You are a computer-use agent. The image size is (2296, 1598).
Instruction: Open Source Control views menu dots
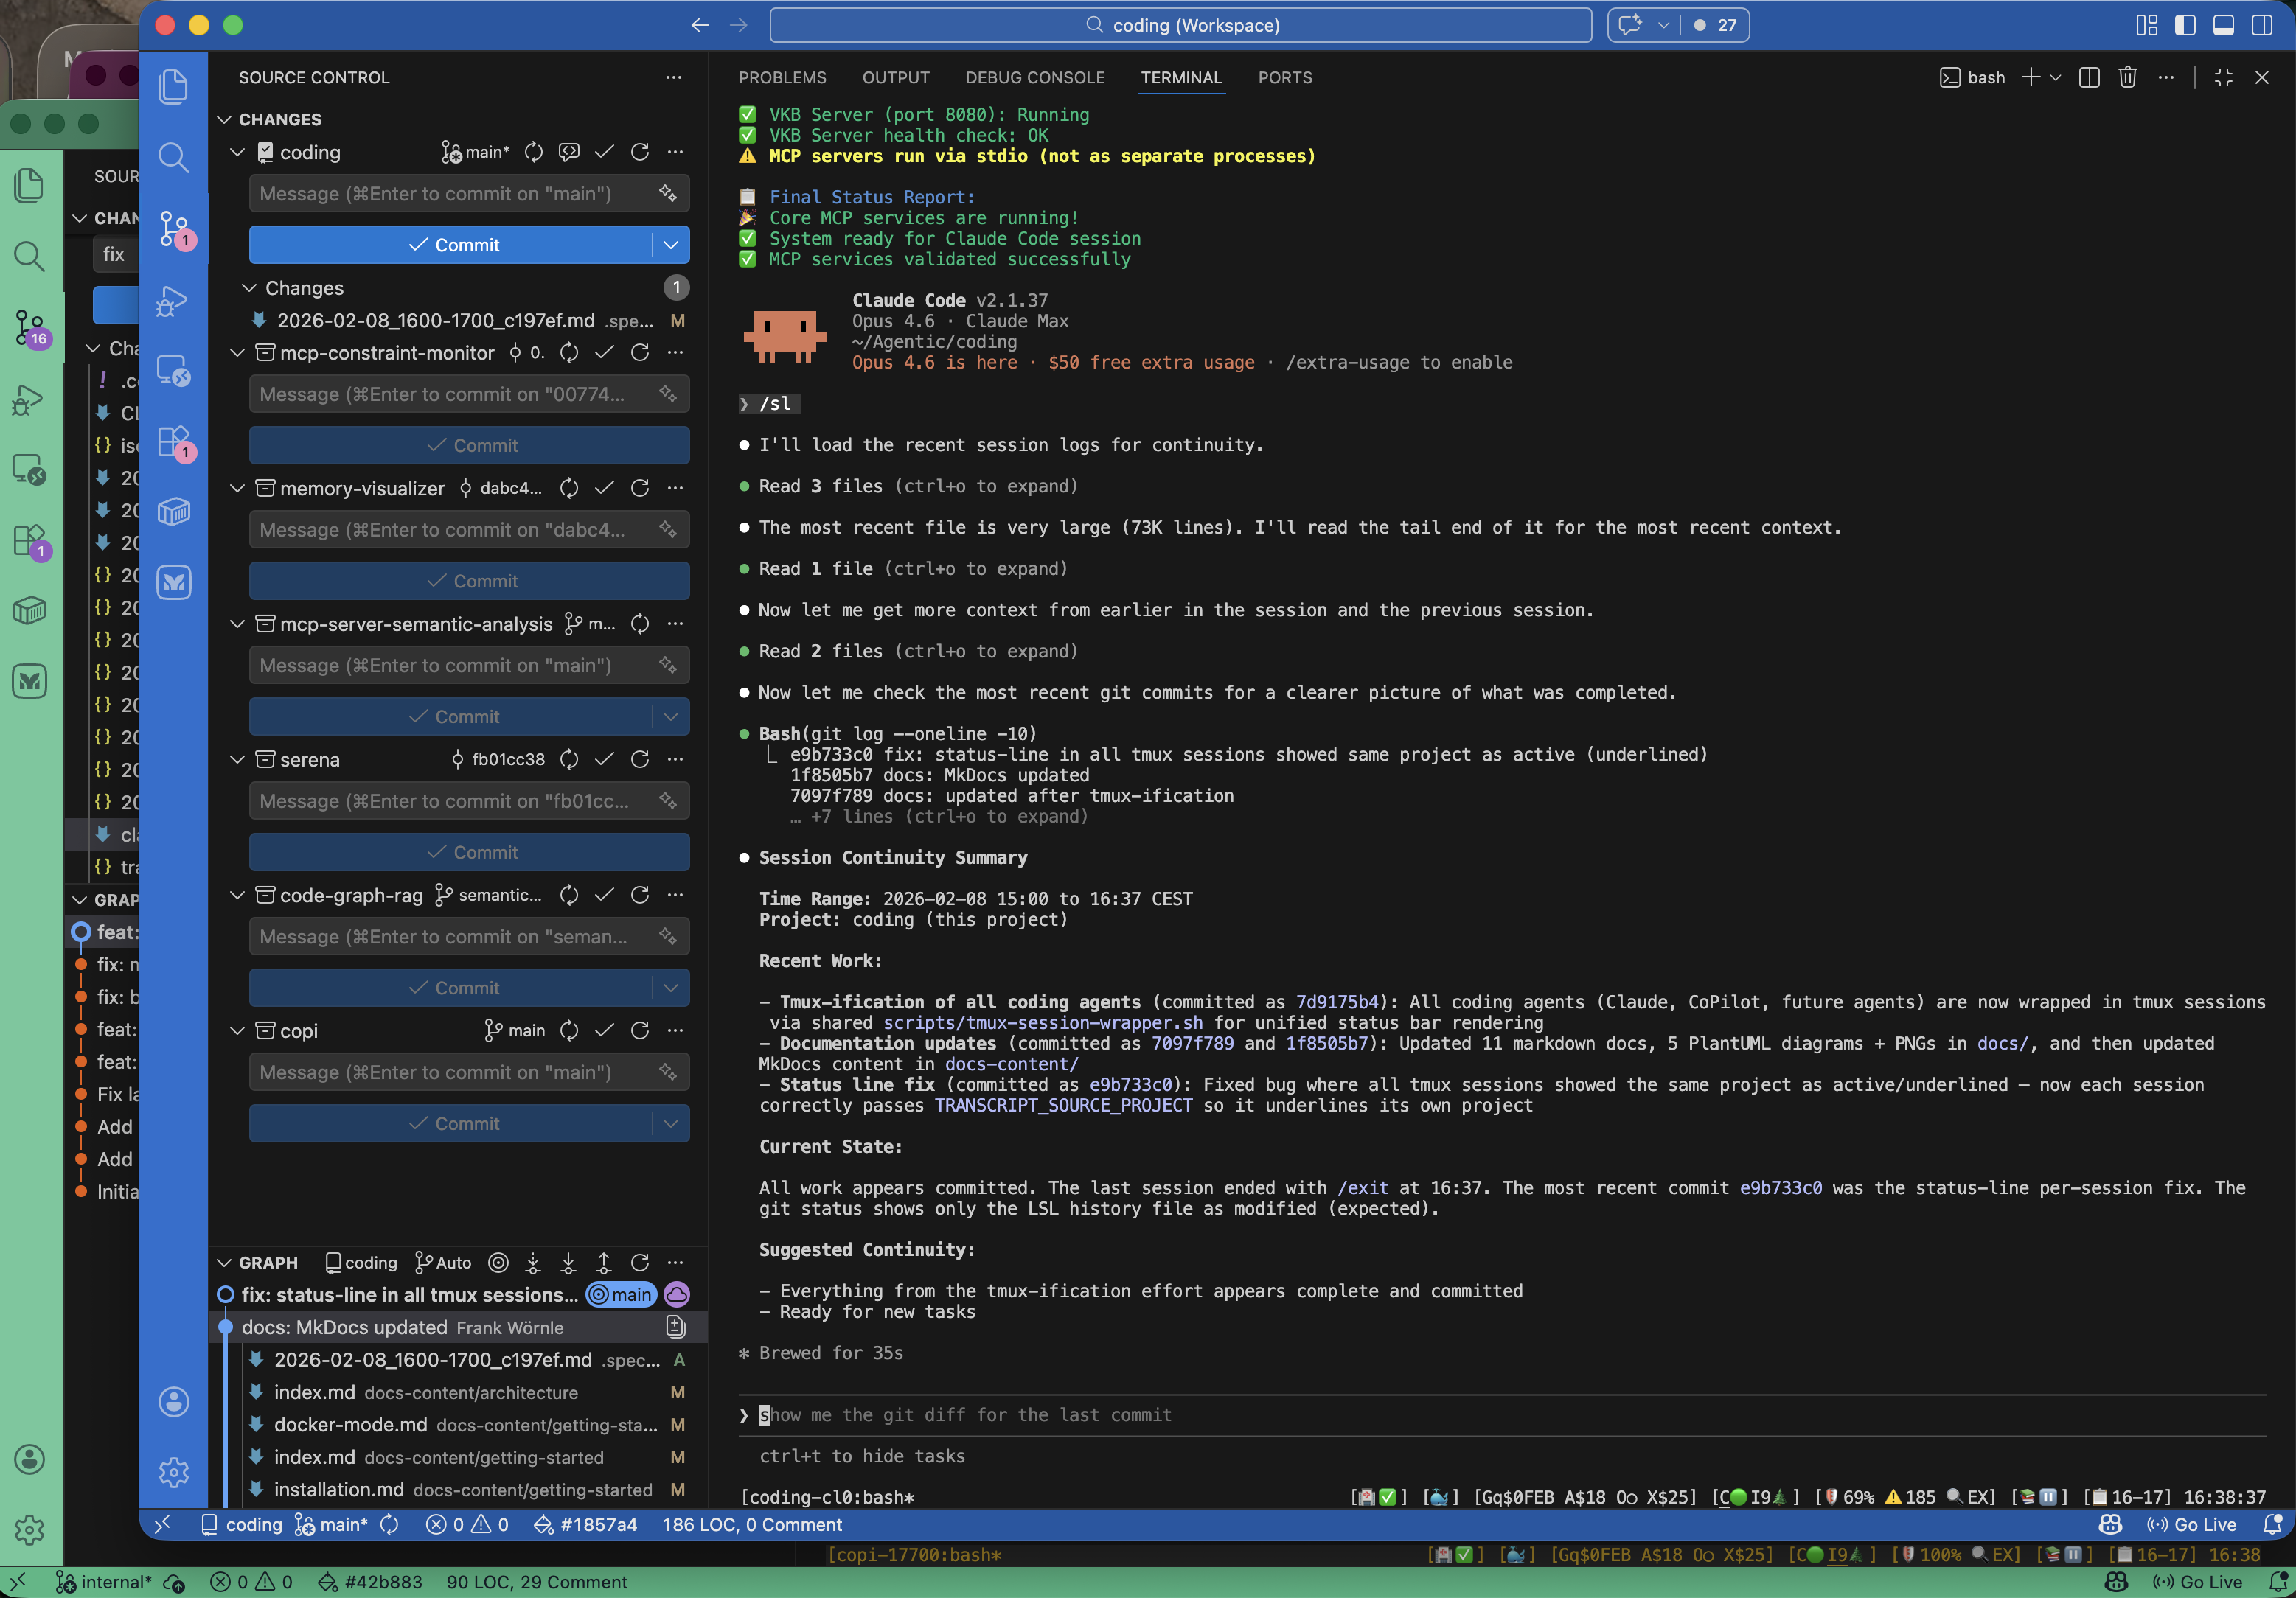click(x=674, y=77)
